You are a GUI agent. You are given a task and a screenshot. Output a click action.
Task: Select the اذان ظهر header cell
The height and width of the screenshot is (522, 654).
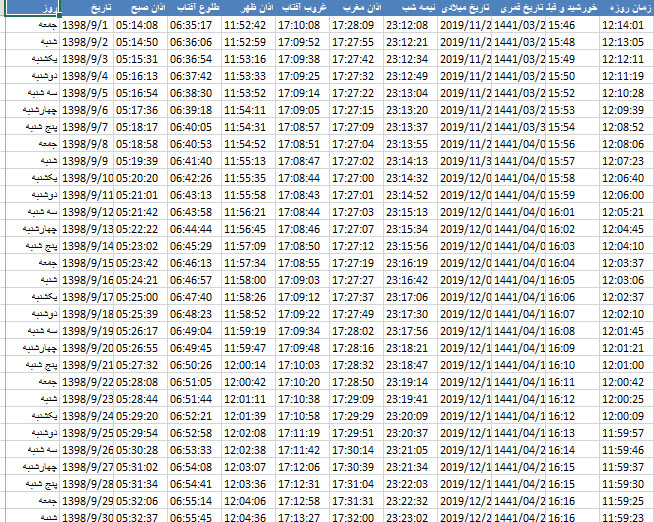pyautogui.click(x=248, y=8)
